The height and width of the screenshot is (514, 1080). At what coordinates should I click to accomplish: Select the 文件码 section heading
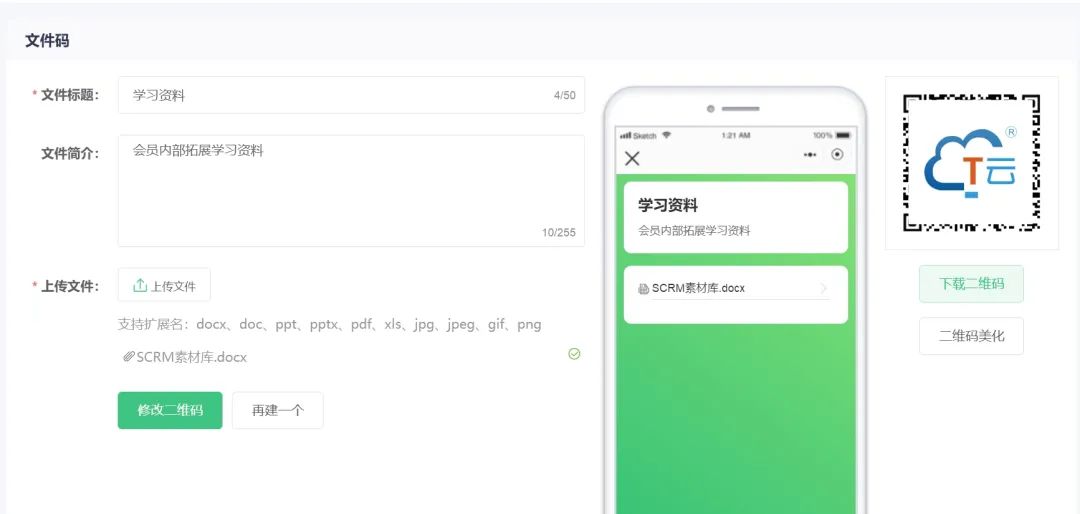(x=47, y=41)
